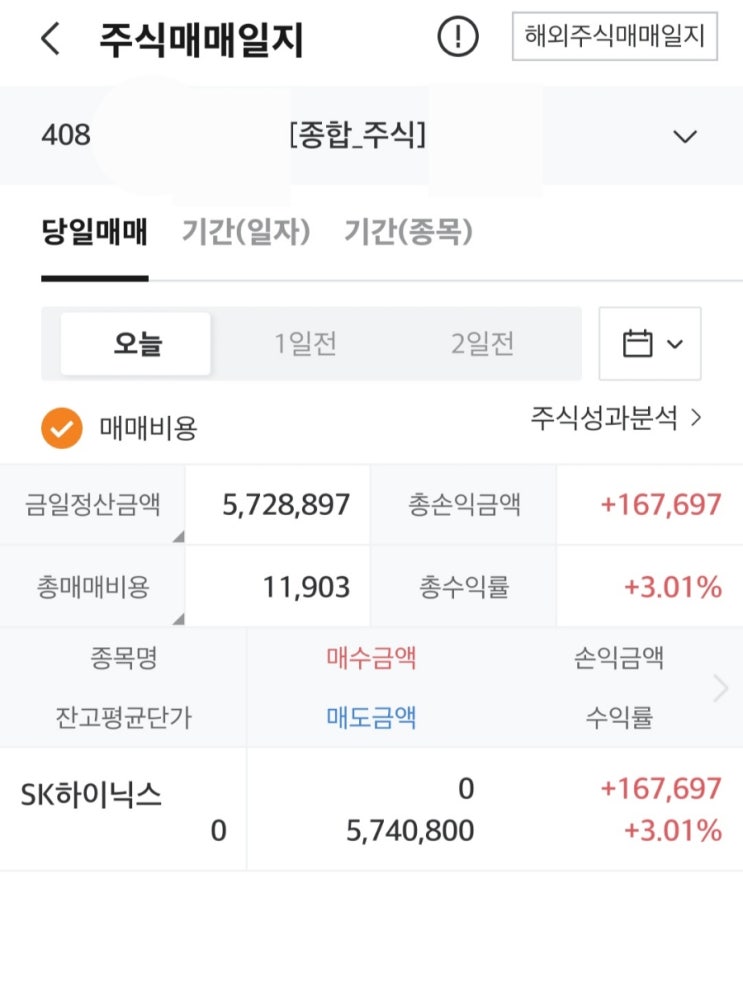Open the calendar date picker icon
This screenshot has width=743, height=1002.
(x=638, y=343)
